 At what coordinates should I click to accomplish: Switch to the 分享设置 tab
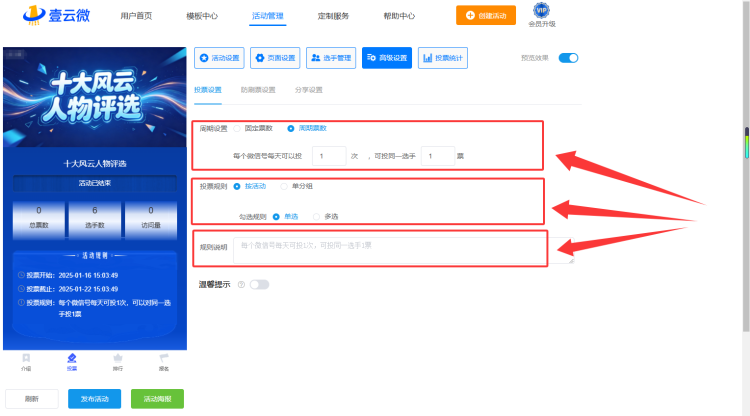[x=309, y=90]
